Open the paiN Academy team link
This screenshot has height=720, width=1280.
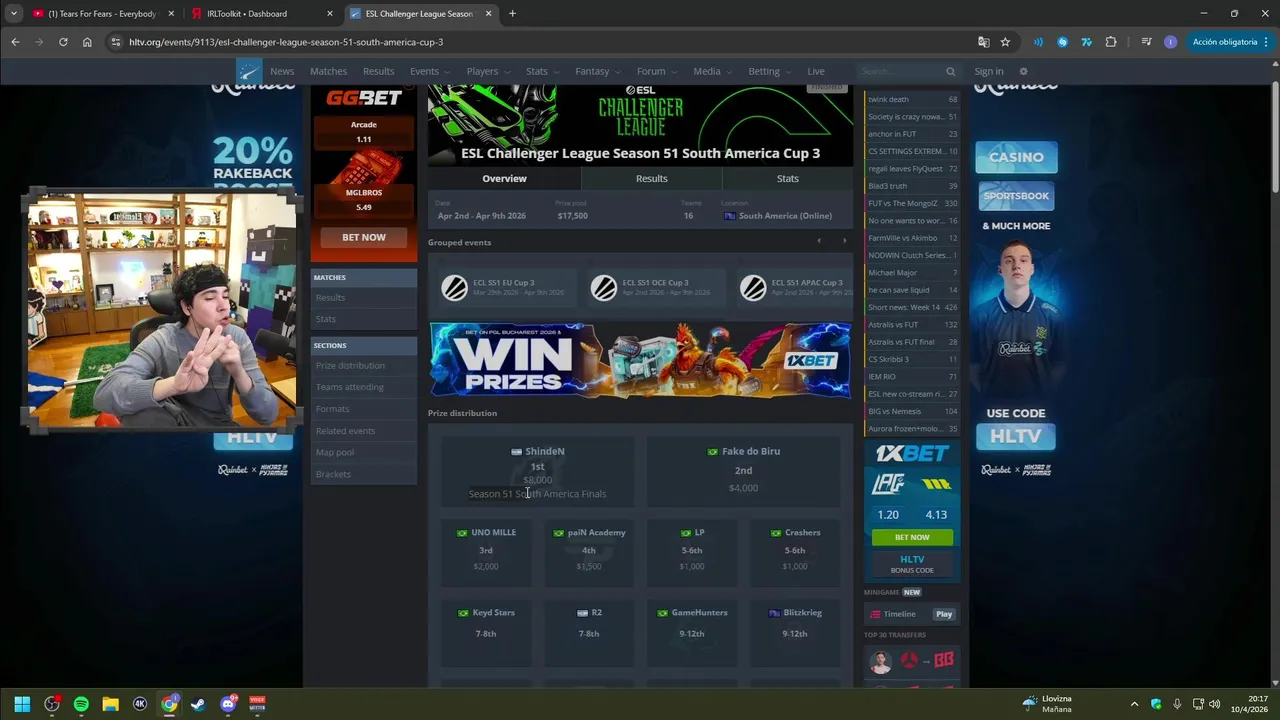click(596, 532)
